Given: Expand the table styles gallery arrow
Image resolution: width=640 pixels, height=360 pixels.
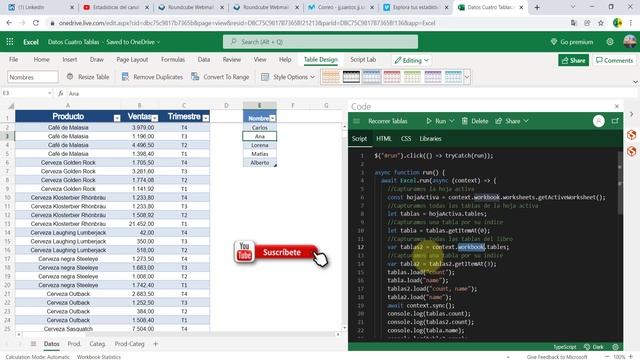Looking at the screenshot, I should pos(467,77).
